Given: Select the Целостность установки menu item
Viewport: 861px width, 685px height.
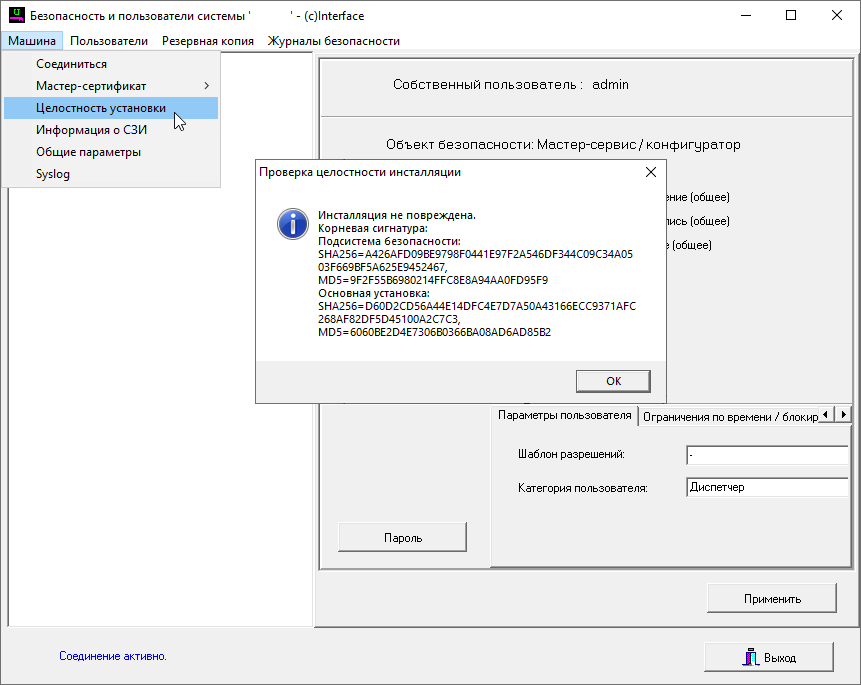Looking at the screenshot, I should pyautogui.click(x=100, y=108).
